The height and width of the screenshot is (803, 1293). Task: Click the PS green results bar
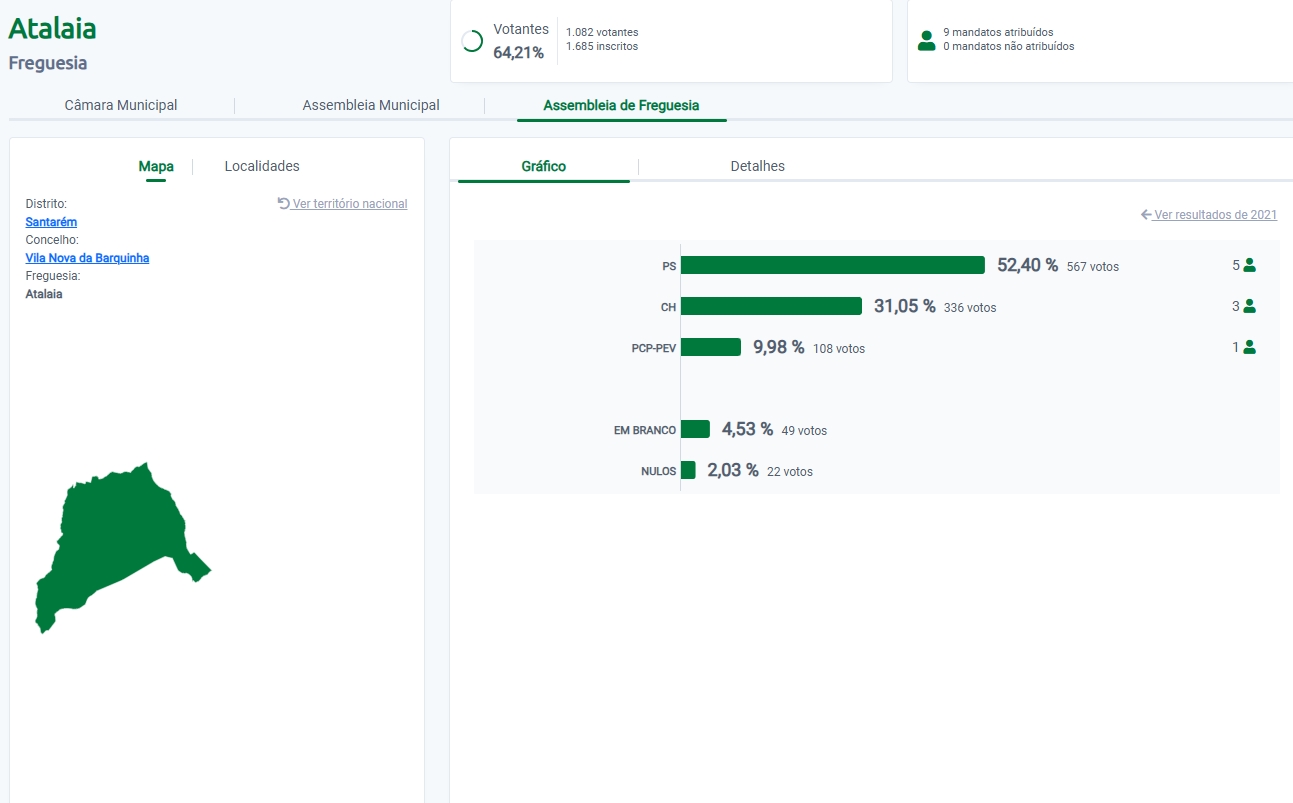click(832, 265)
